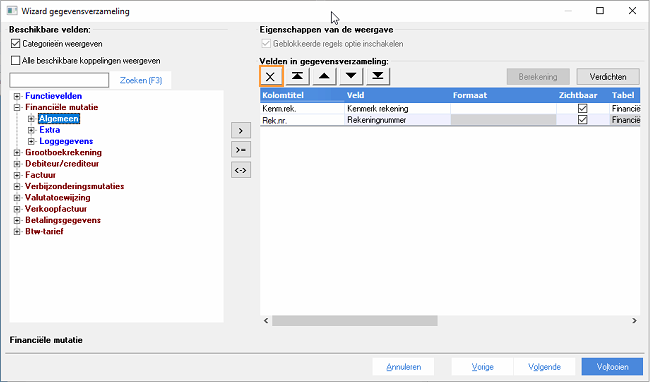Move selected field to bottom
Image resolution: width=650 pixels, height=382 pixels.
pyautogui.click(x=378, y=76)
